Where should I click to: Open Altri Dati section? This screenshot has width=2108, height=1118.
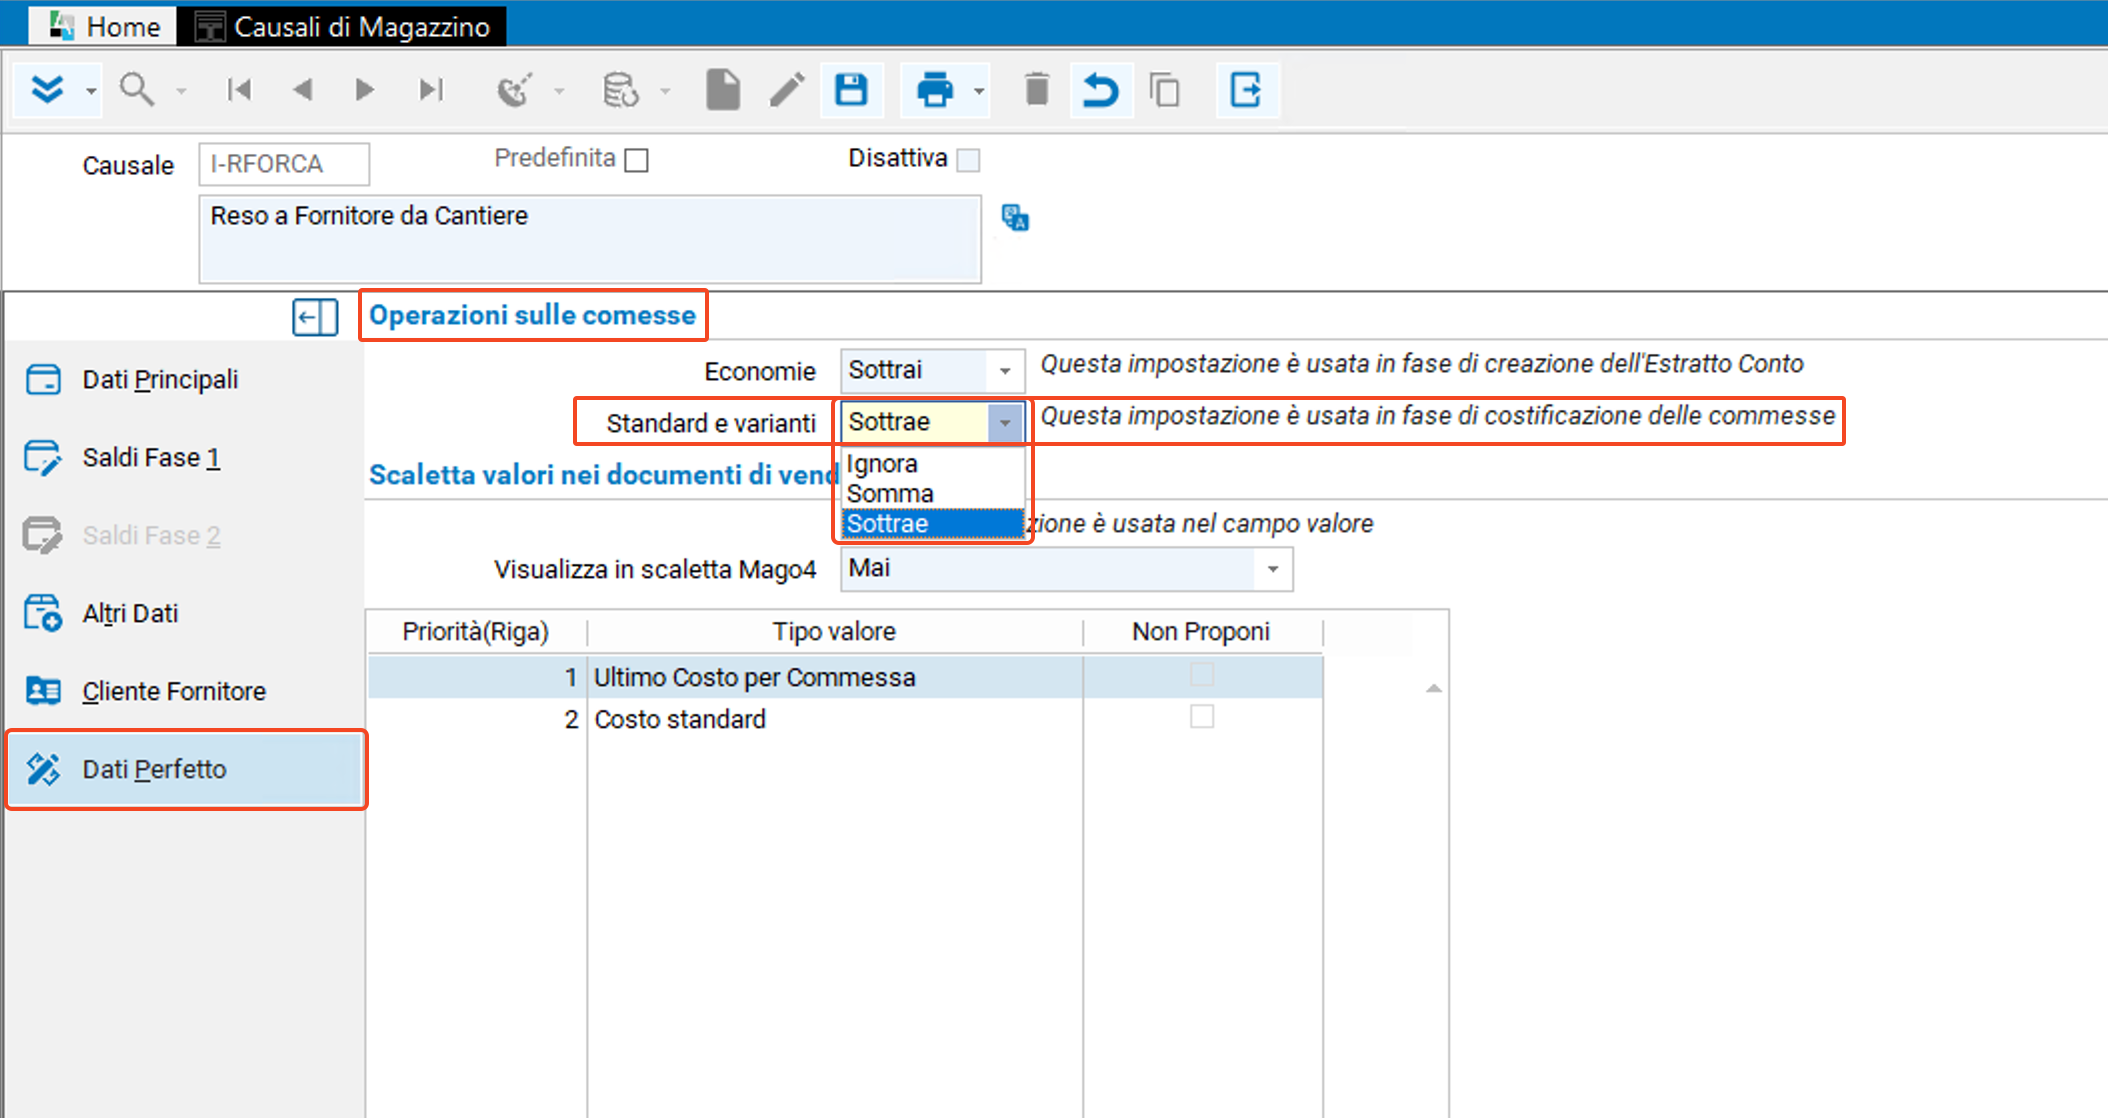pyautogui.click(x=186, y=614)
